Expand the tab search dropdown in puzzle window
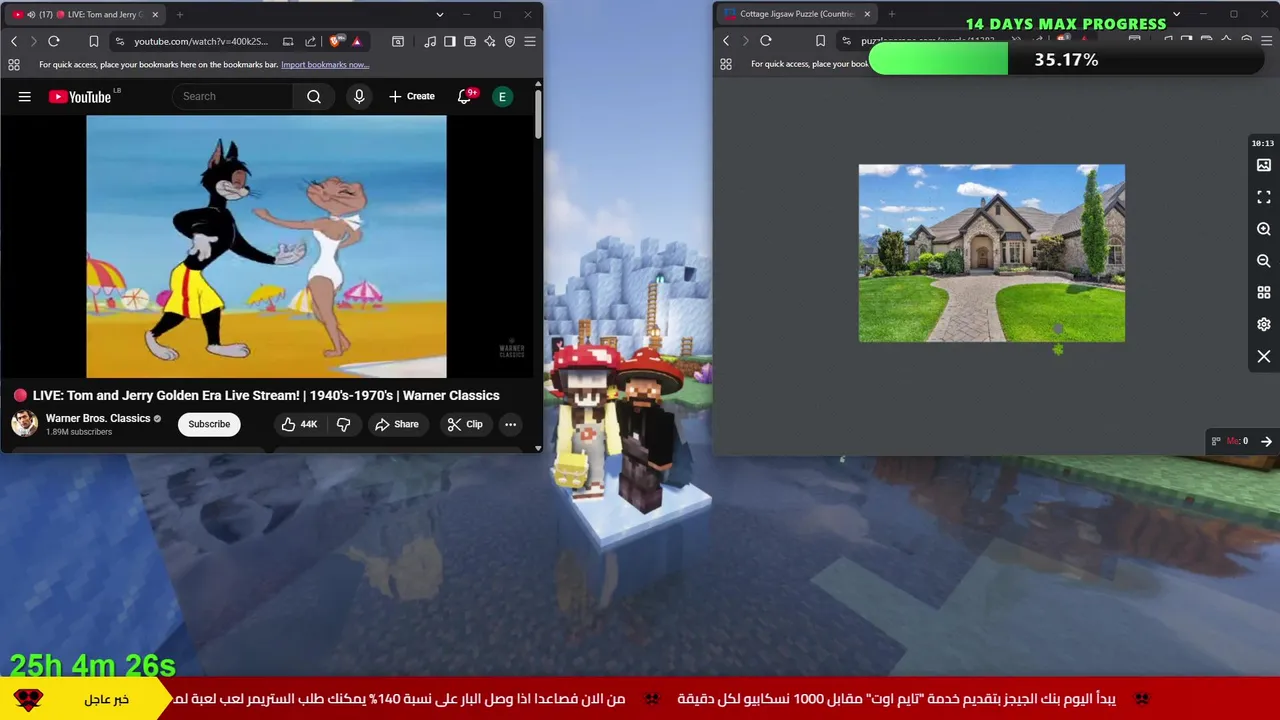Image resolution: width=1280 pixels, height=720 pixels. pyautogui.click(x=1176, y=15)
